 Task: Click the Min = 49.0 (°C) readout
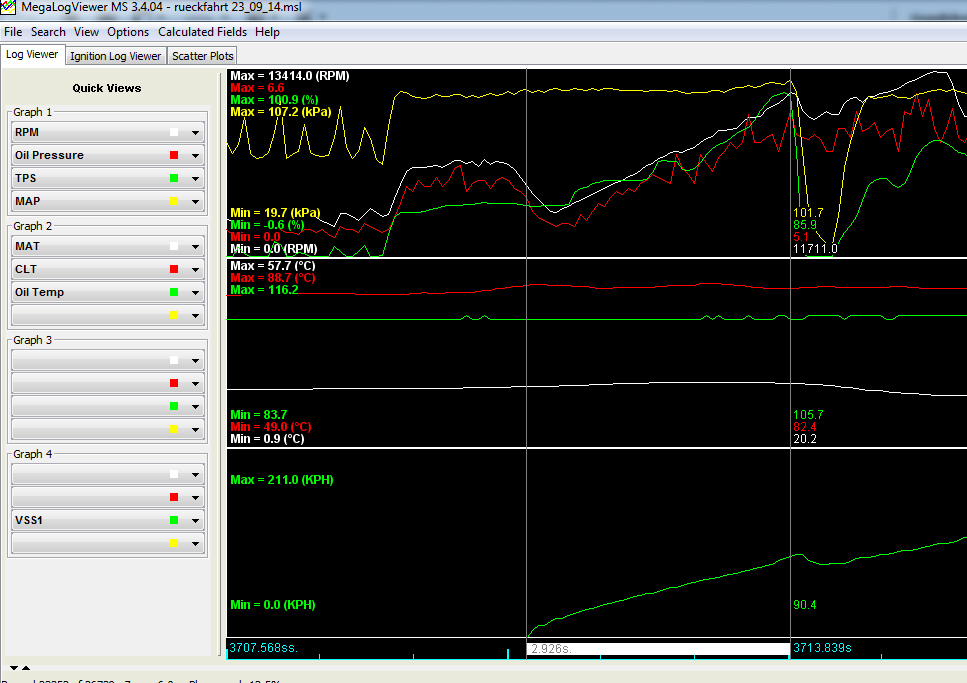(271, 427)
